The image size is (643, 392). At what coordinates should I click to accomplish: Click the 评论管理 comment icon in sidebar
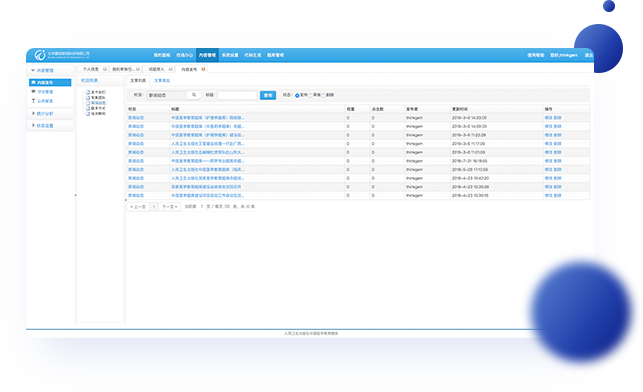click(34, 92)
